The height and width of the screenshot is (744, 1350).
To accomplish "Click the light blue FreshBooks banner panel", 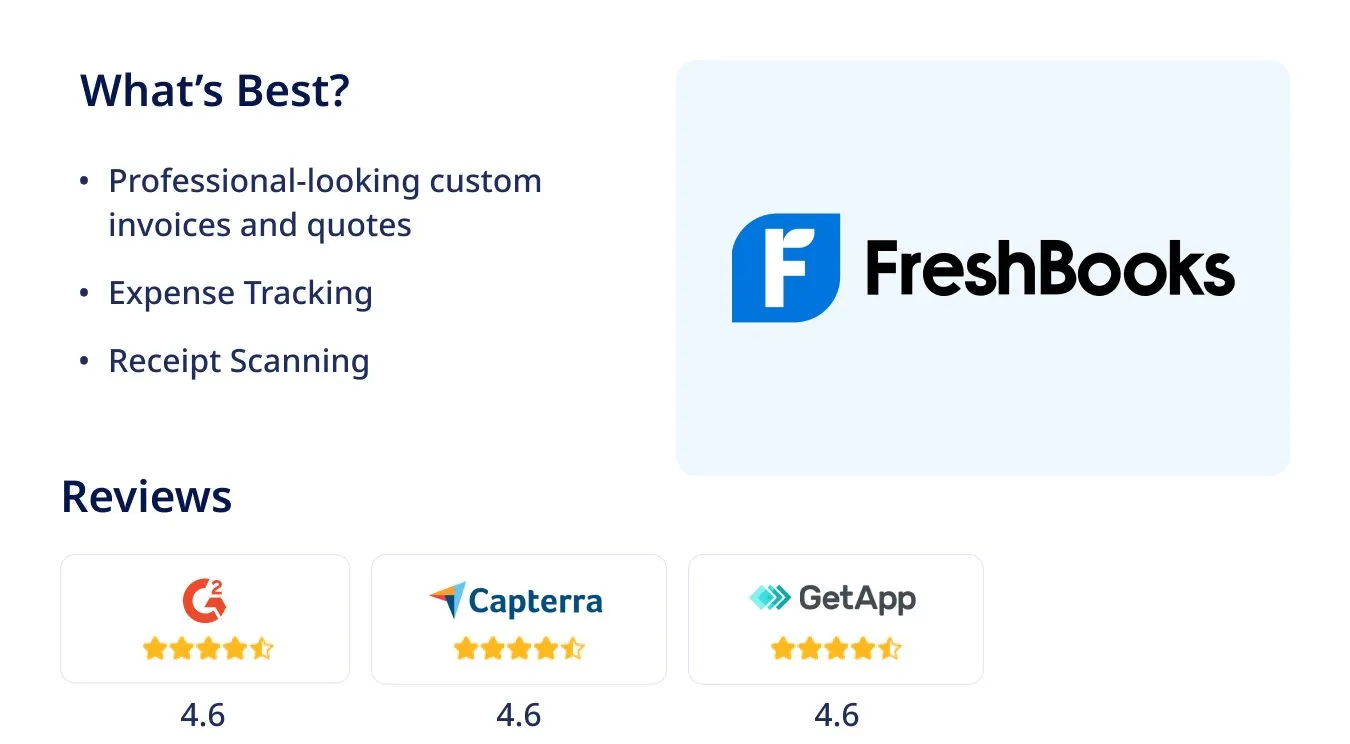I will tap(983, 268).
